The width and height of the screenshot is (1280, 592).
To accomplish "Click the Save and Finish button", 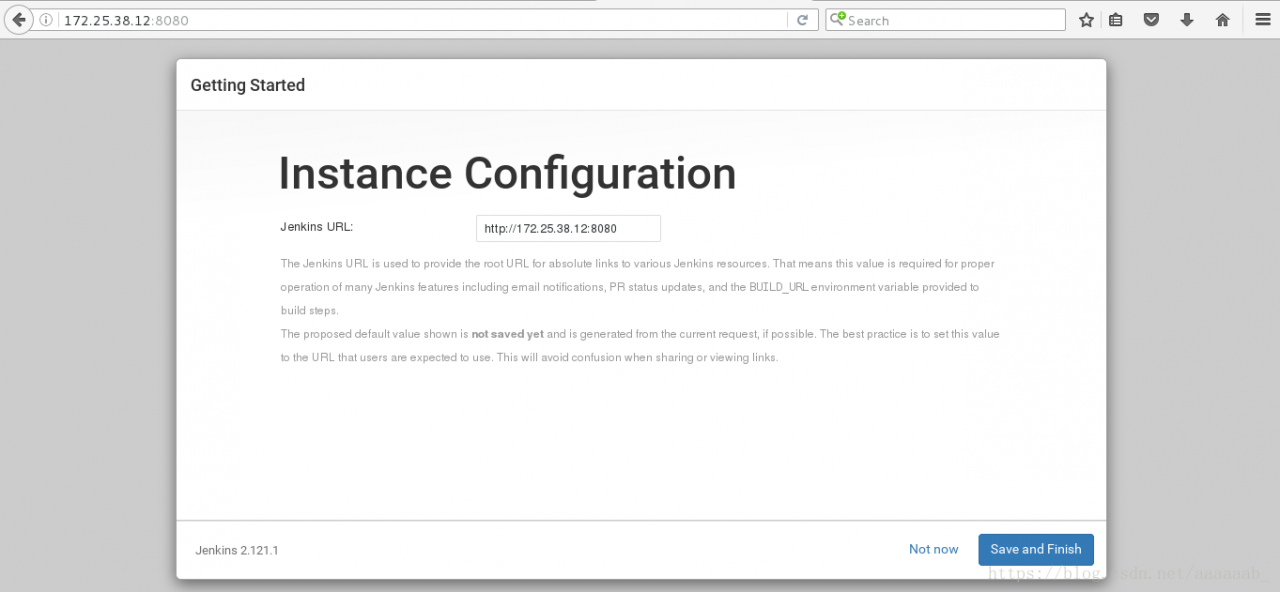I will [x=1036, y=549].
